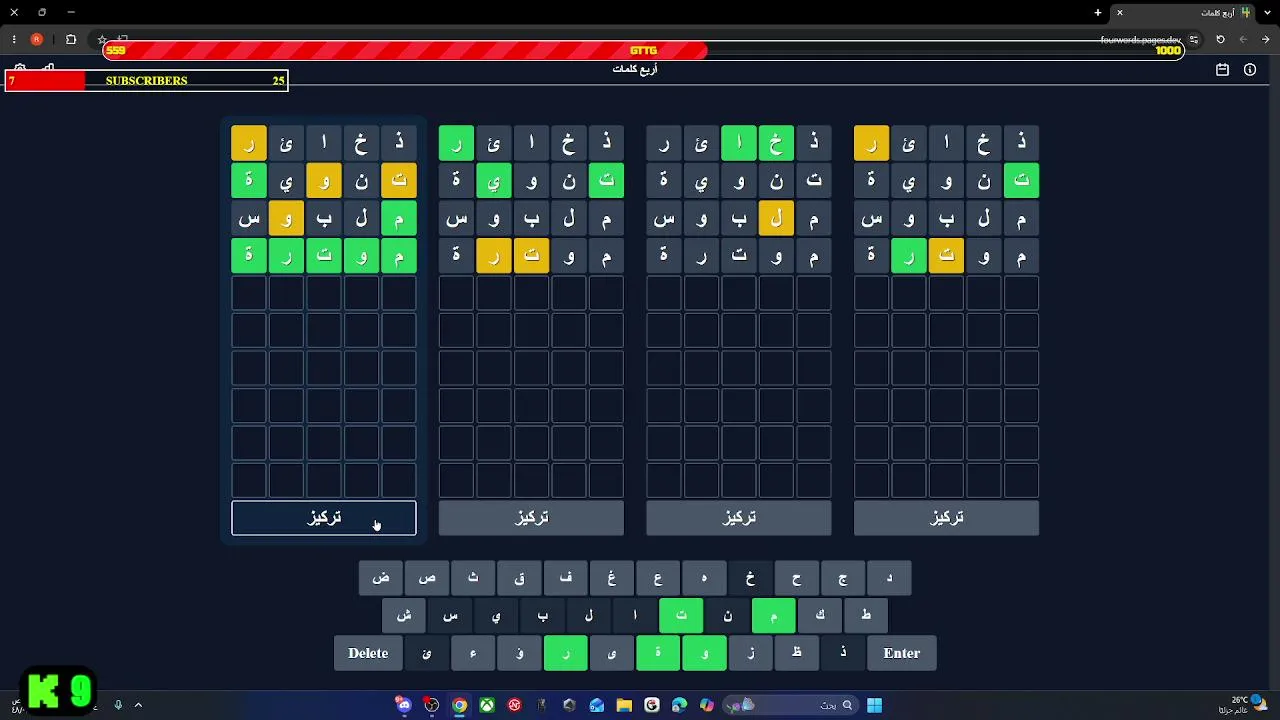This screenshot has height=720, width=1280.
Task: Tap the د key on on-screen keyboard
Action: pos(889,578)
